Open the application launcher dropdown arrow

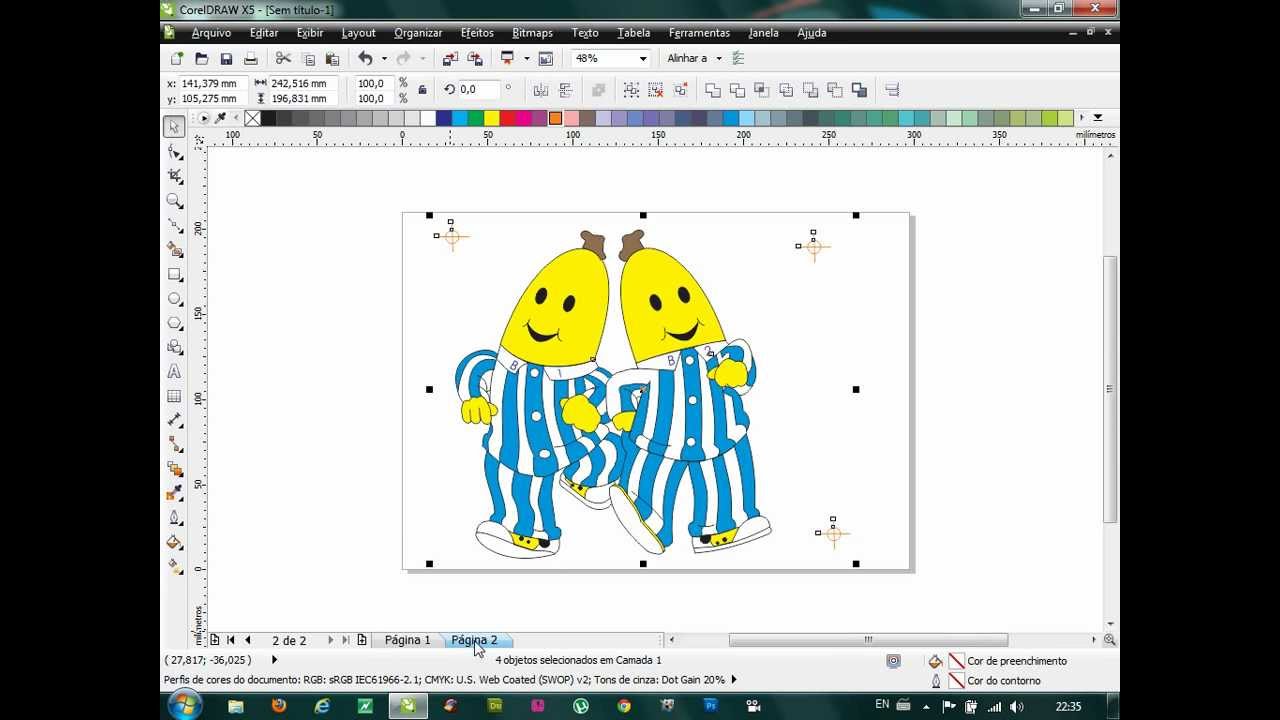tap(526, 58)
